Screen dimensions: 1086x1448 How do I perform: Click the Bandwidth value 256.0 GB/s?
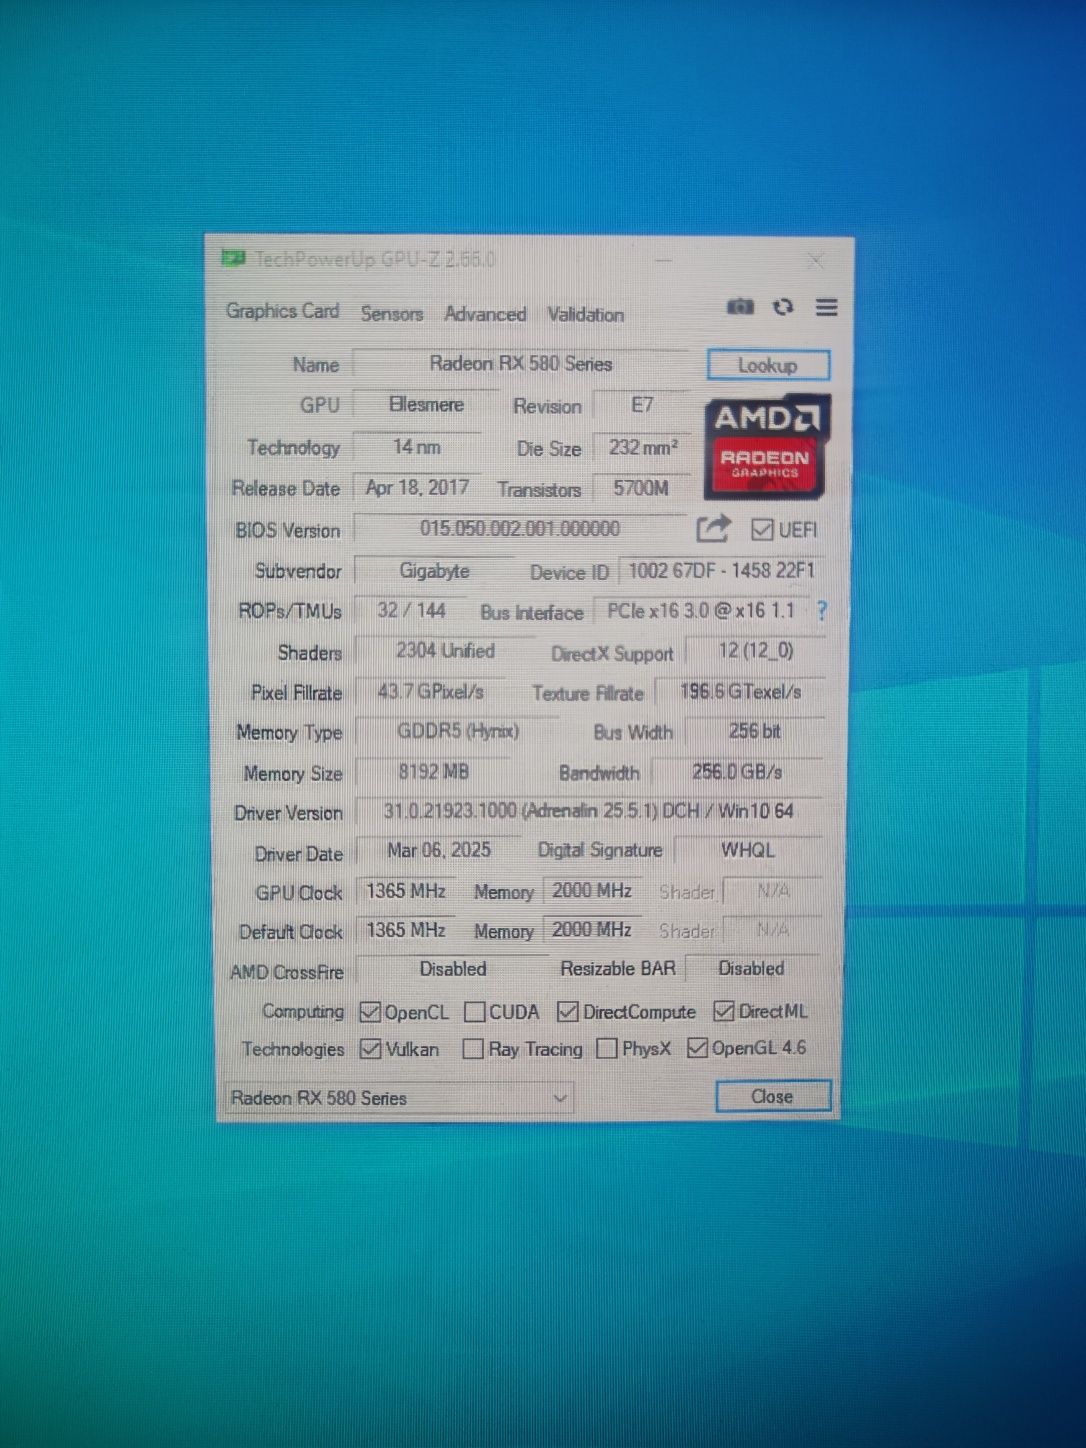coord(738,772)
